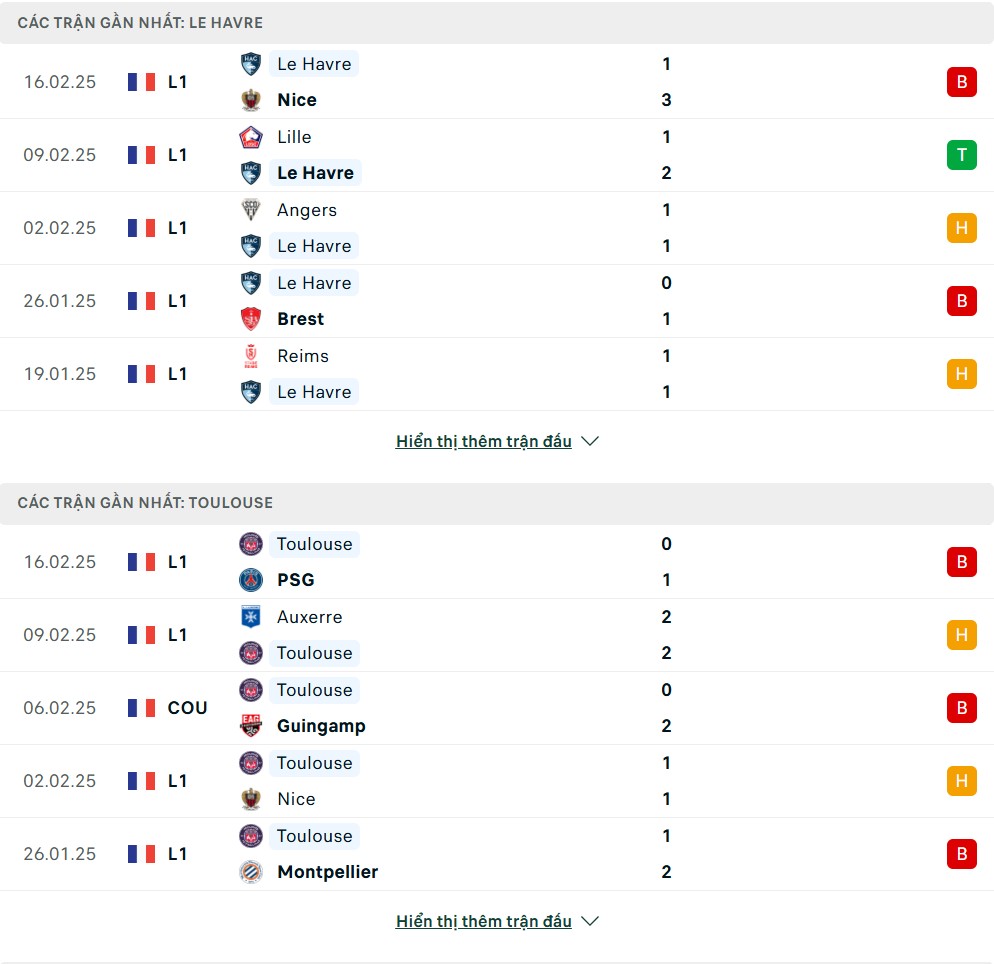
Task: Open 'Hiển thị thêm trận đấu' under Toulouse
Action: tap(484, 921)
